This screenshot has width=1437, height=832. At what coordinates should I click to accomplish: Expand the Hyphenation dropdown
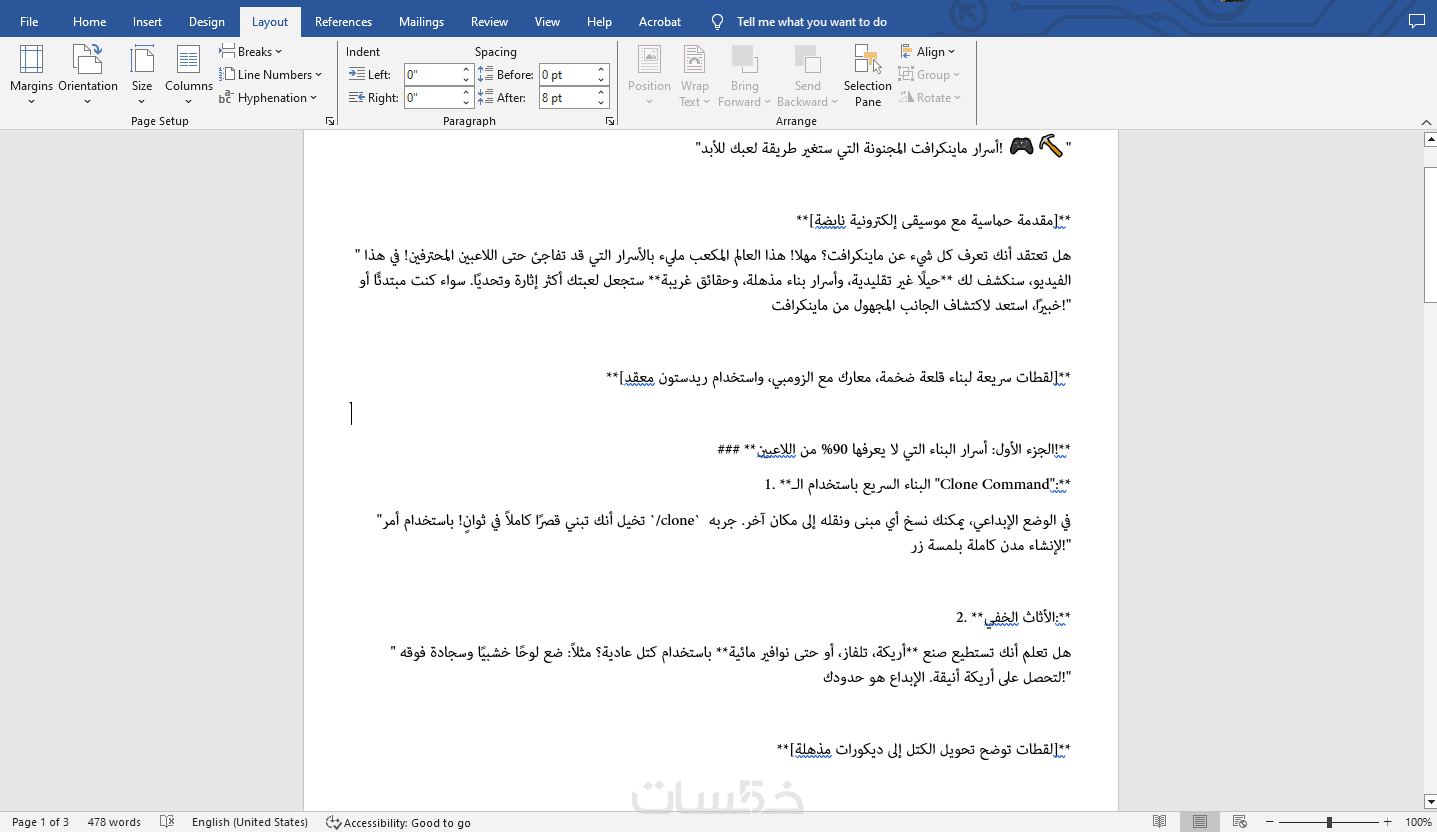268,97
